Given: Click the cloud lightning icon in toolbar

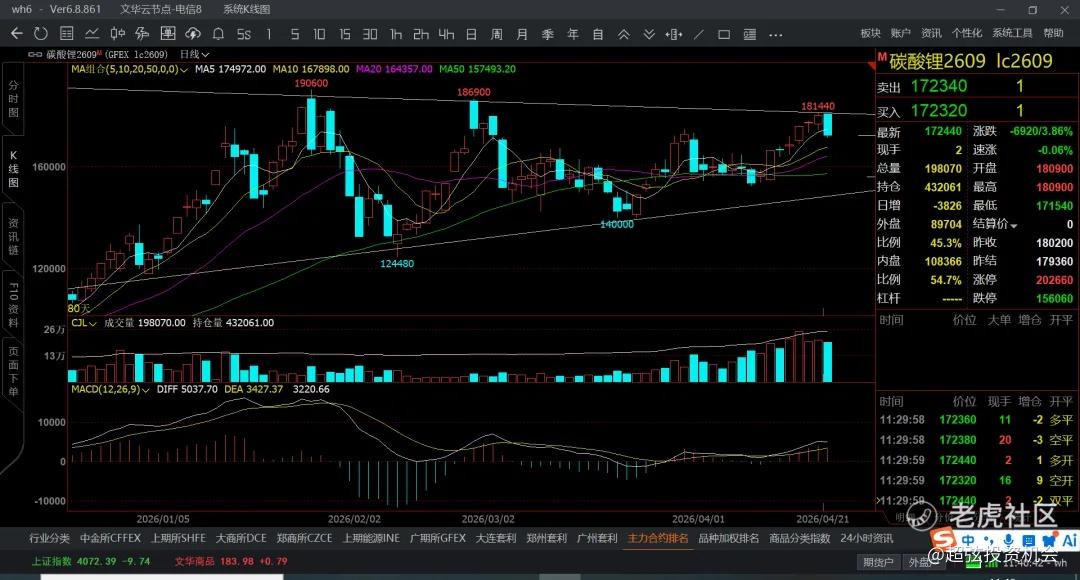Looking at the screenshot, I should 193,34.
